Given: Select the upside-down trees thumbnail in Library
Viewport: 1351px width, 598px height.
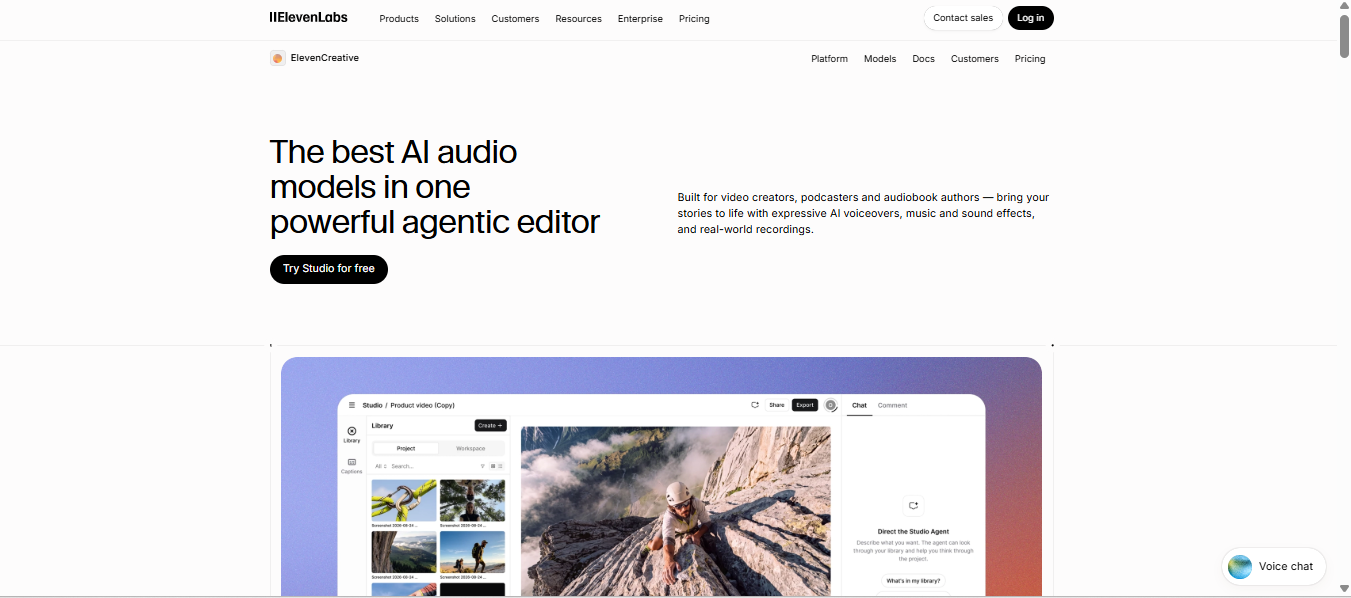Looking at the screenshot, I should tap(472, 500).
